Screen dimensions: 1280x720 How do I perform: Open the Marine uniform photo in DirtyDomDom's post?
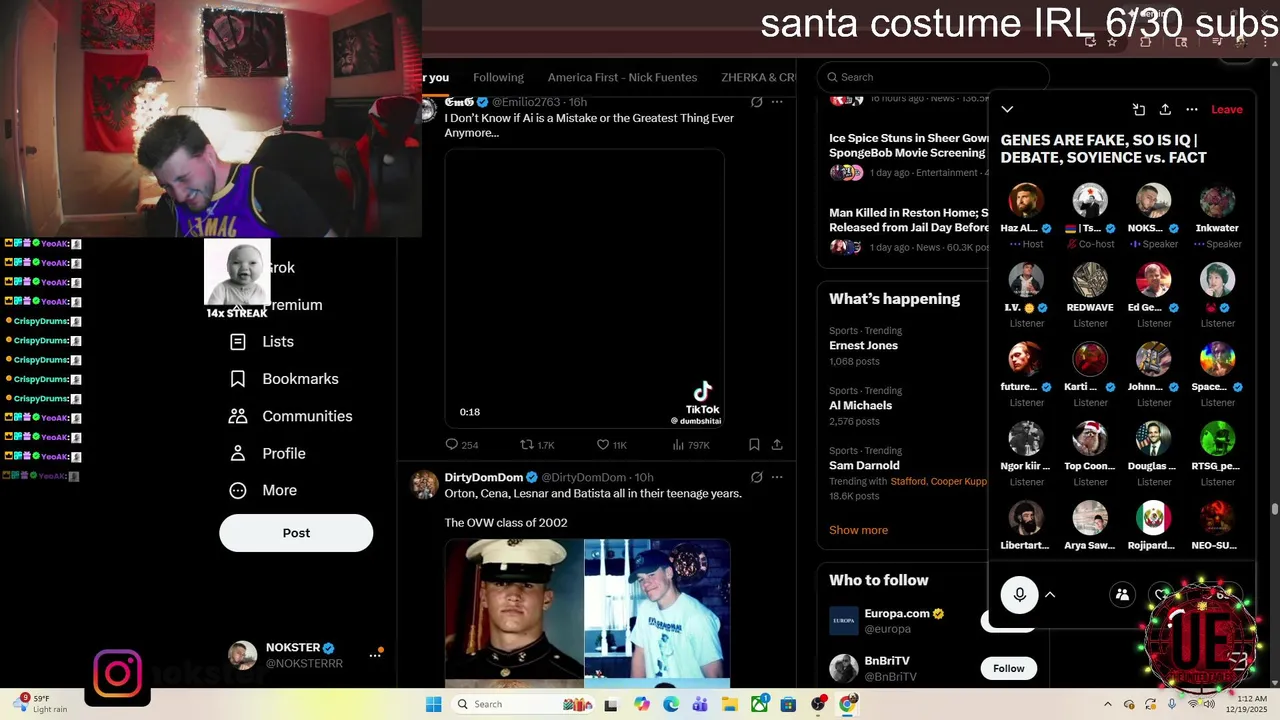point(514,611)
